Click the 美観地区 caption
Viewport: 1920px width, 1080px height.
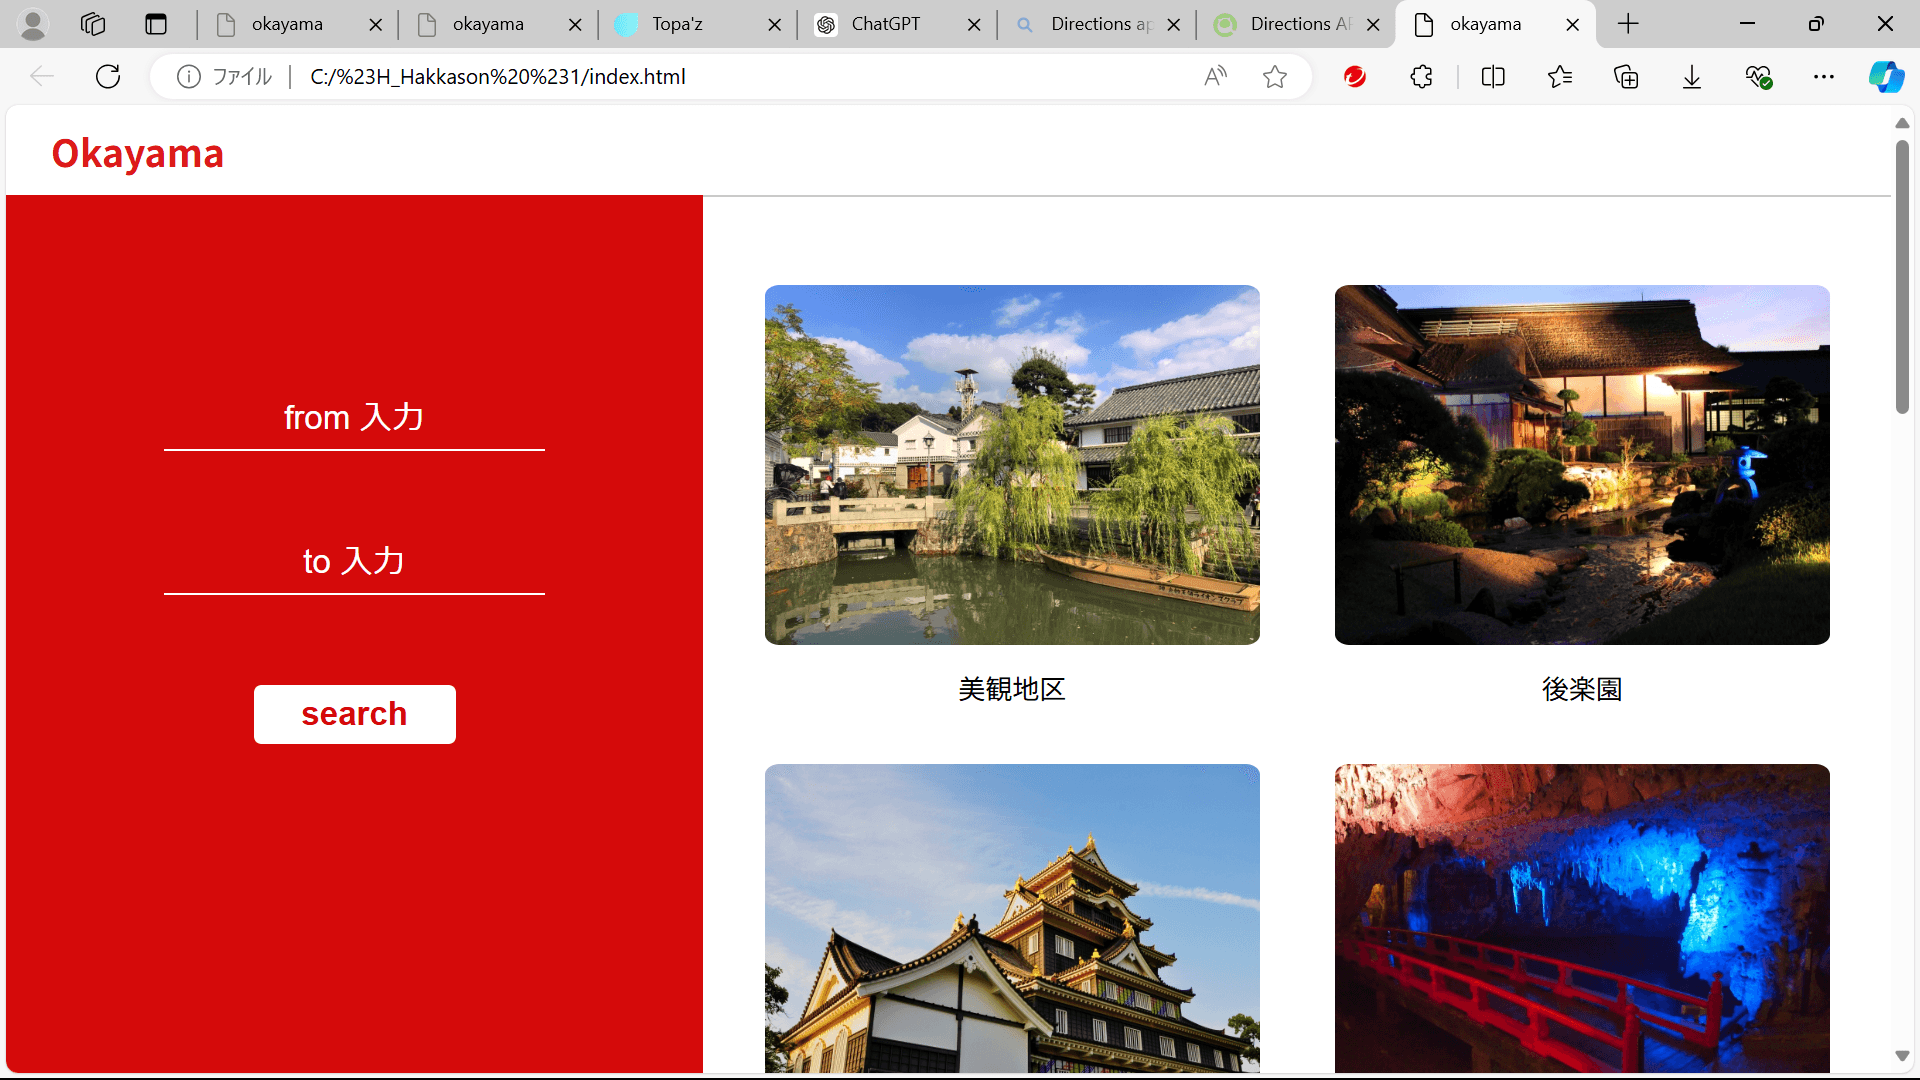1012,689
